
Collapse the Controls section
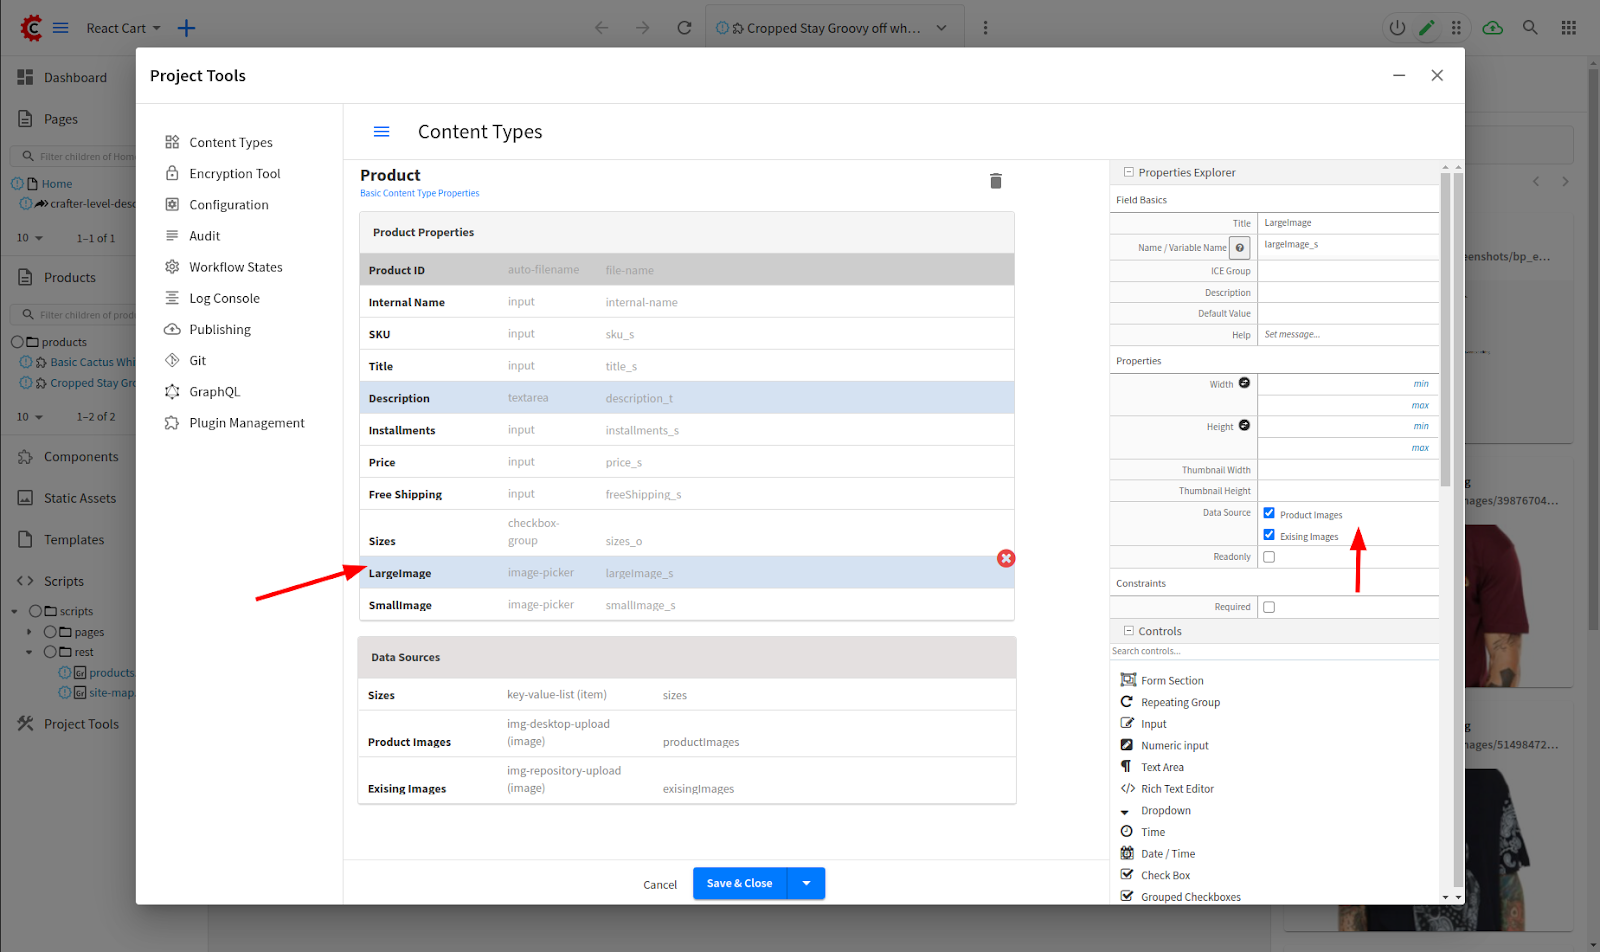pyautogui.click(x=1129, y=631)
